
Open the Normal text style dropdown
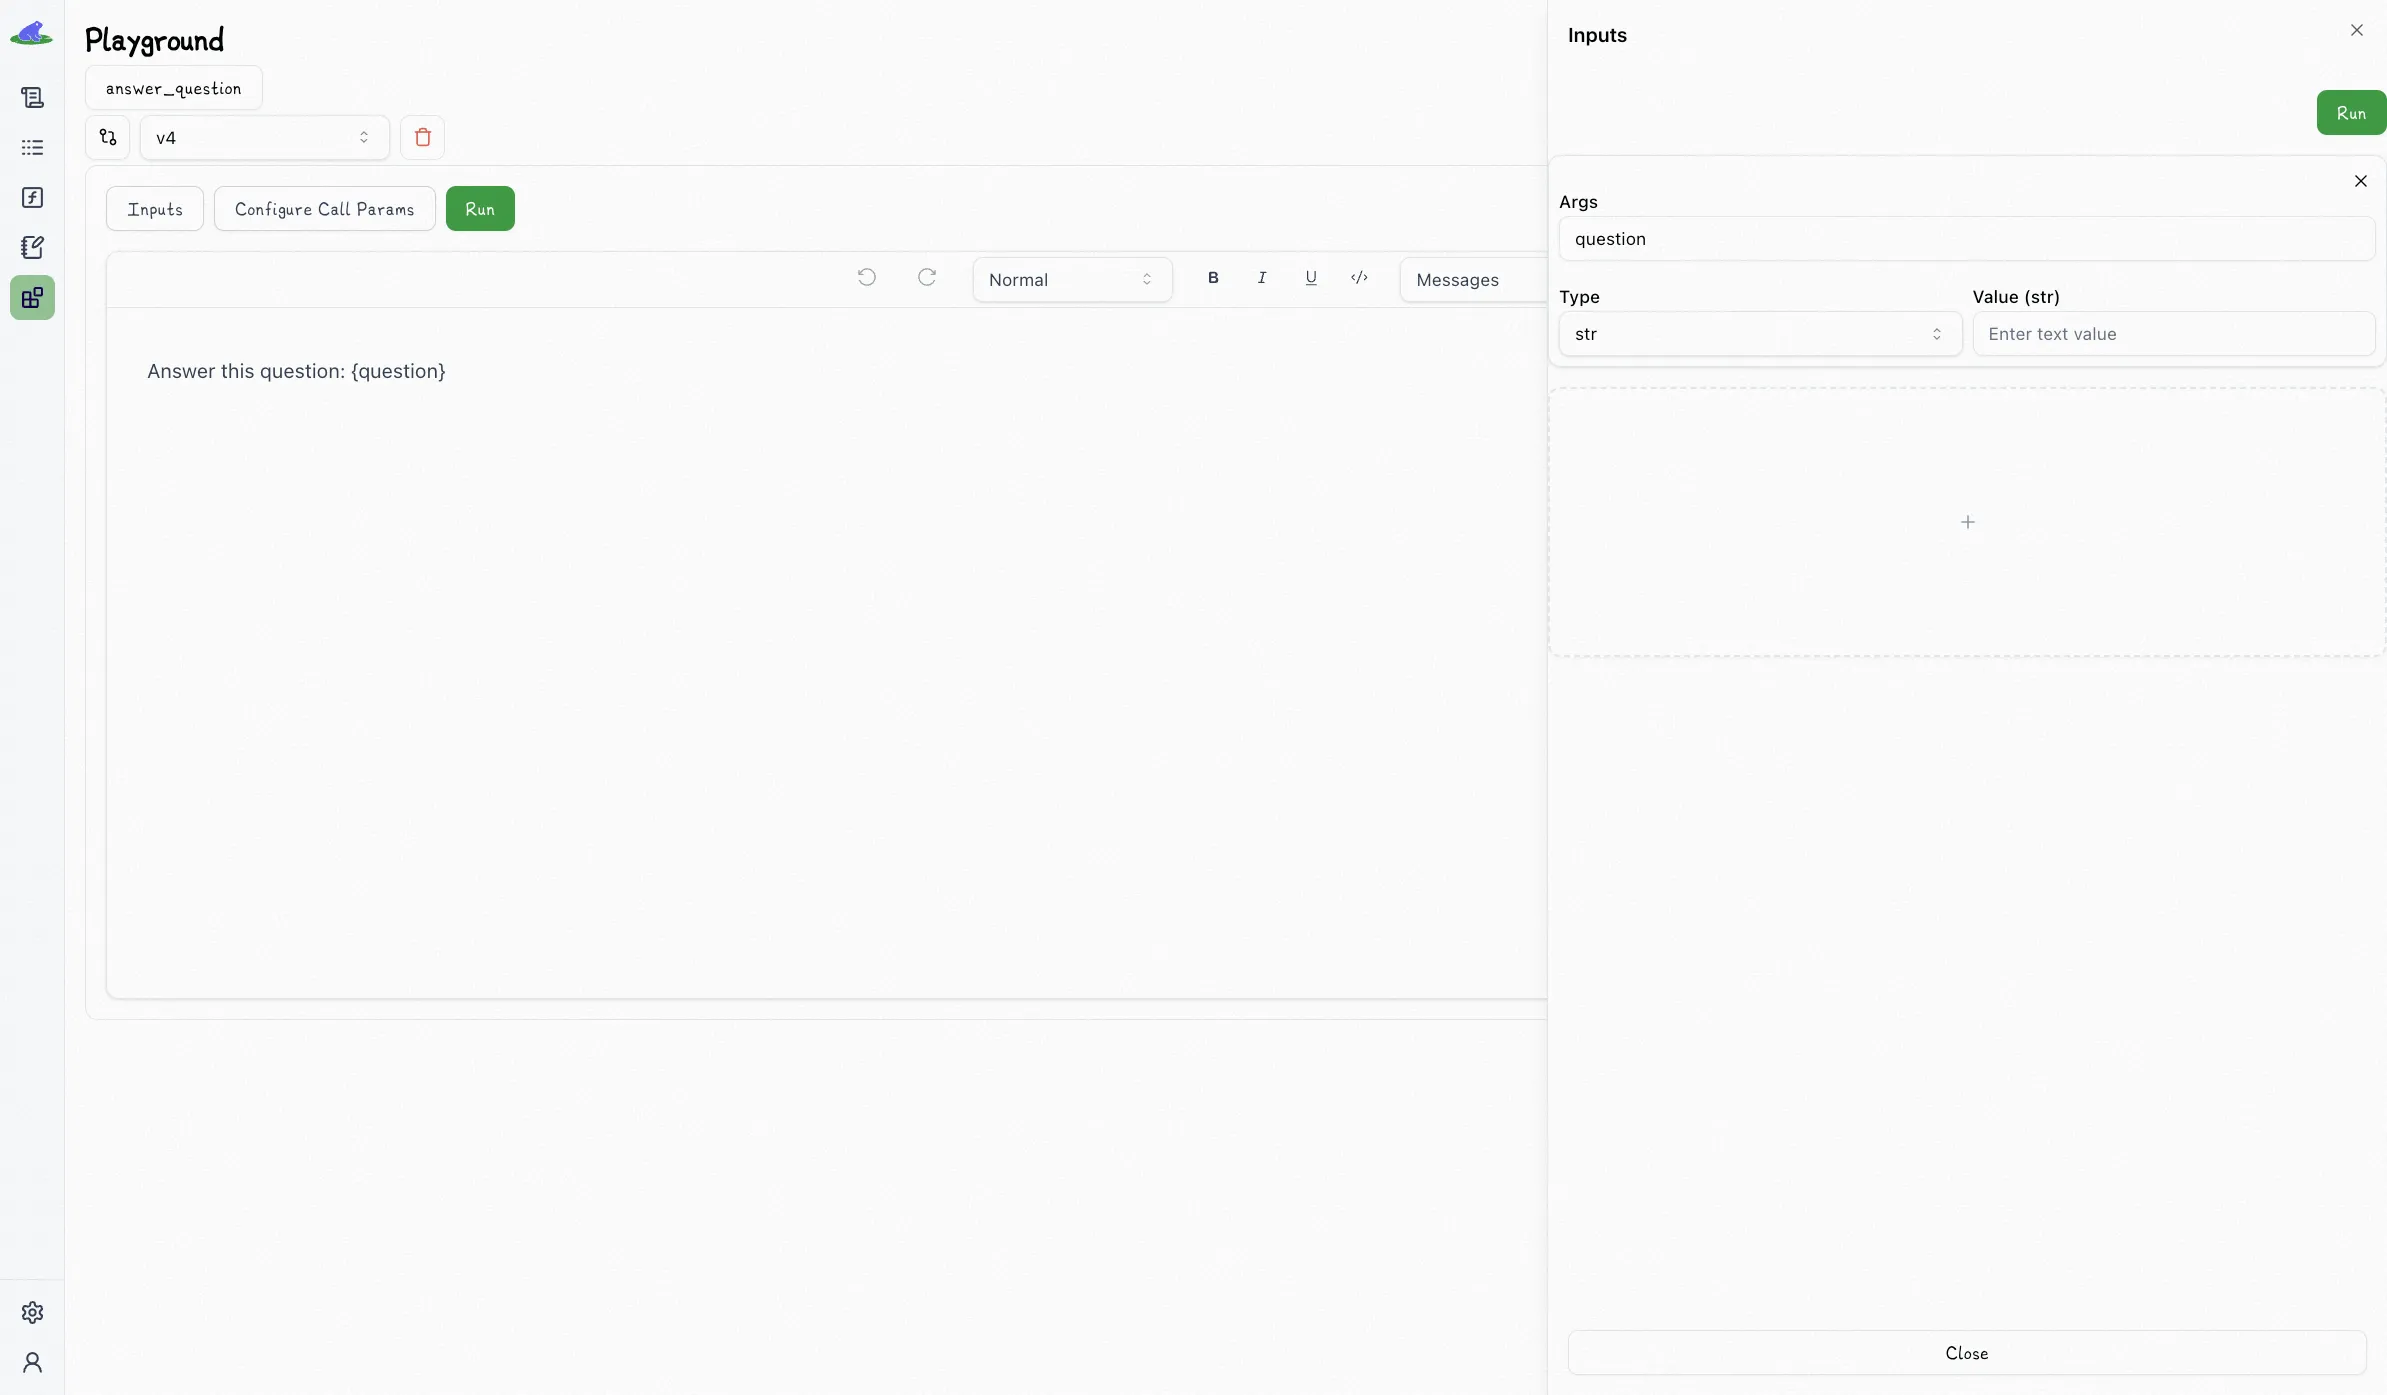[x=1071, y=280]
